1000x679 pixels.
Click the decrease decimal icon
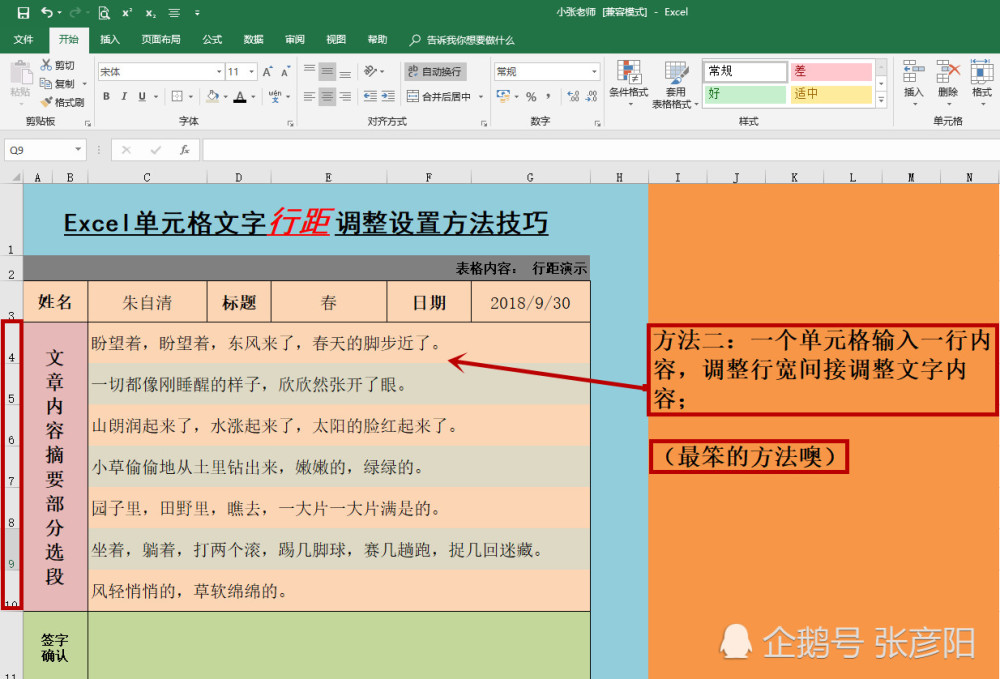click(592, 96)
